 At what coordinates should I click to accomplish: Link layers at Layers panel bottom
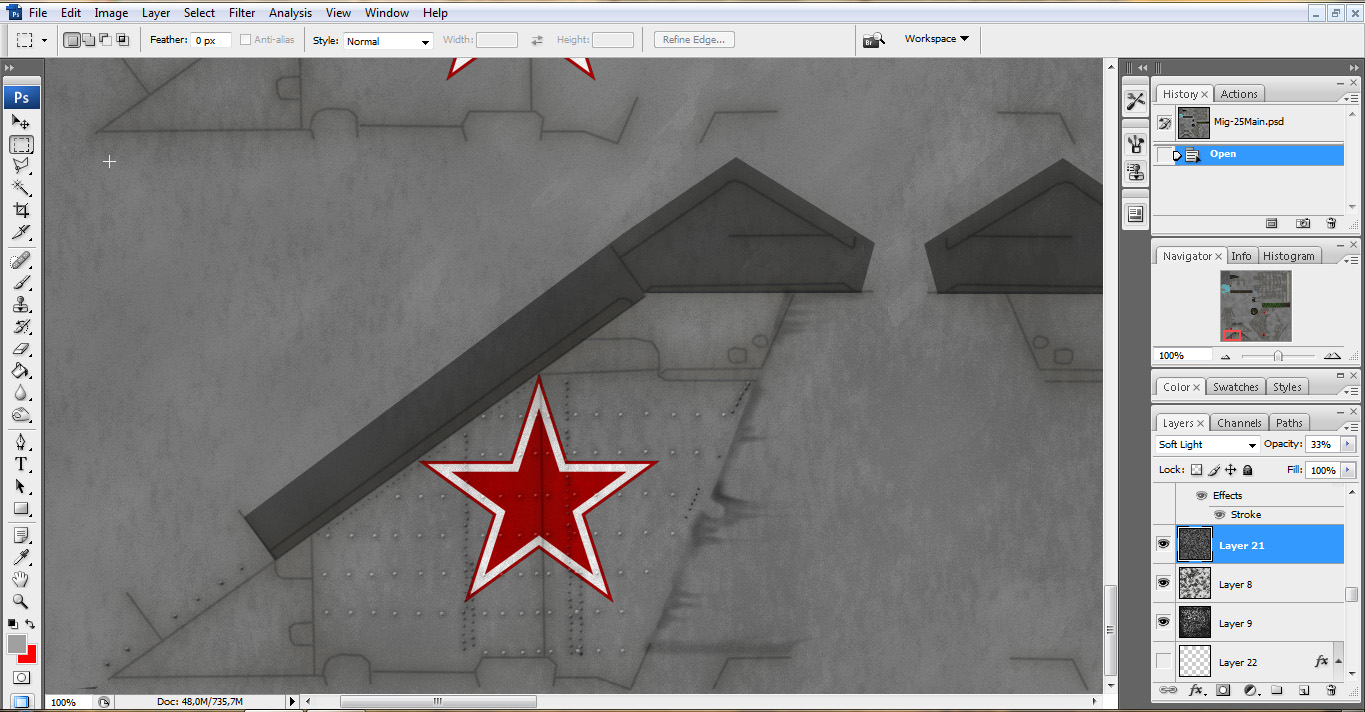click(1167, 690)
